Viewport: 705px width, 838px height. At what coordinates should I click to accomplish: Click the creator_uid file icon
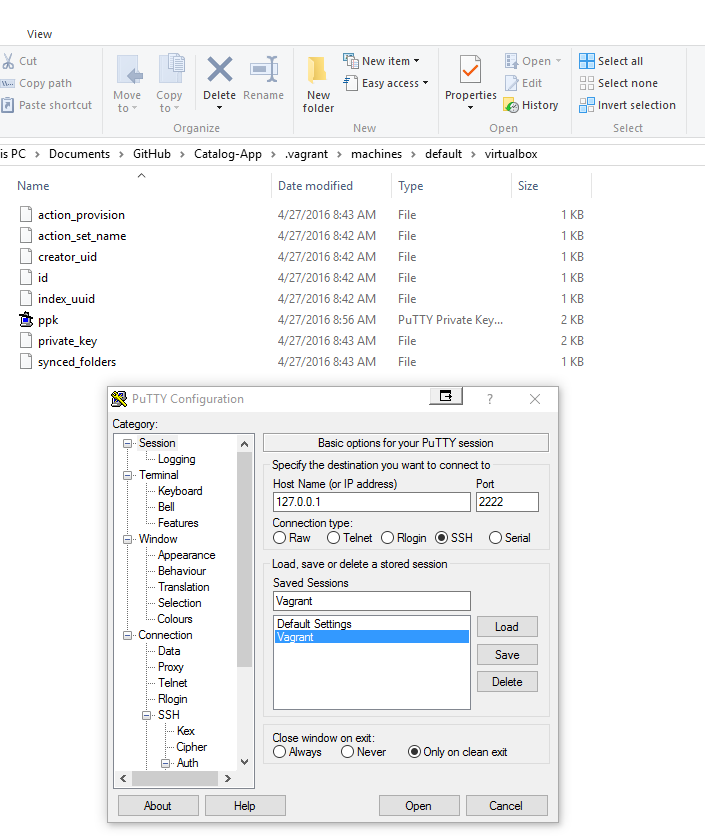26,257
